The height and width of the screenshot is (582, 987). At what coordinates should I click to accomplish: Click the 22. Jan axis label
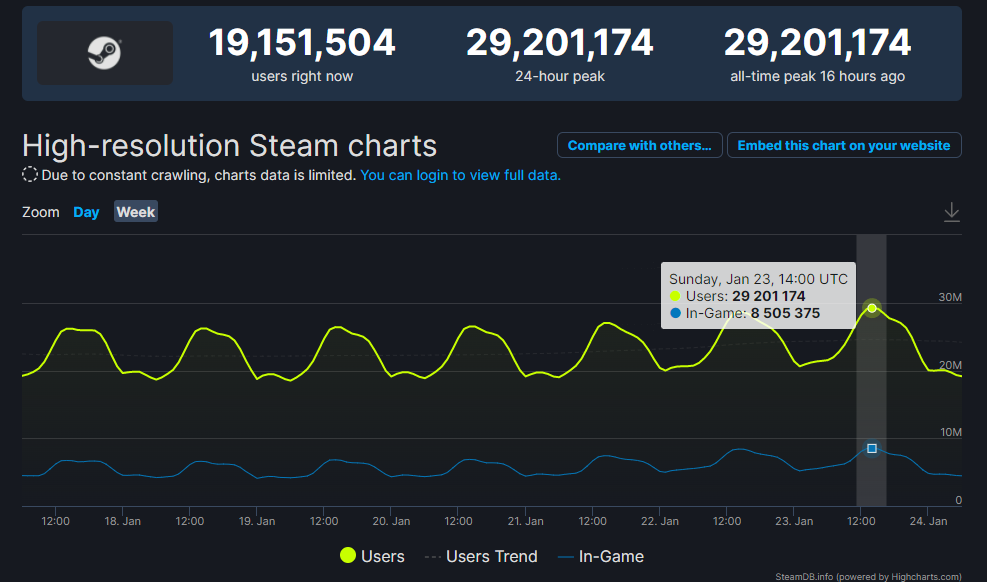pos(660,521)
